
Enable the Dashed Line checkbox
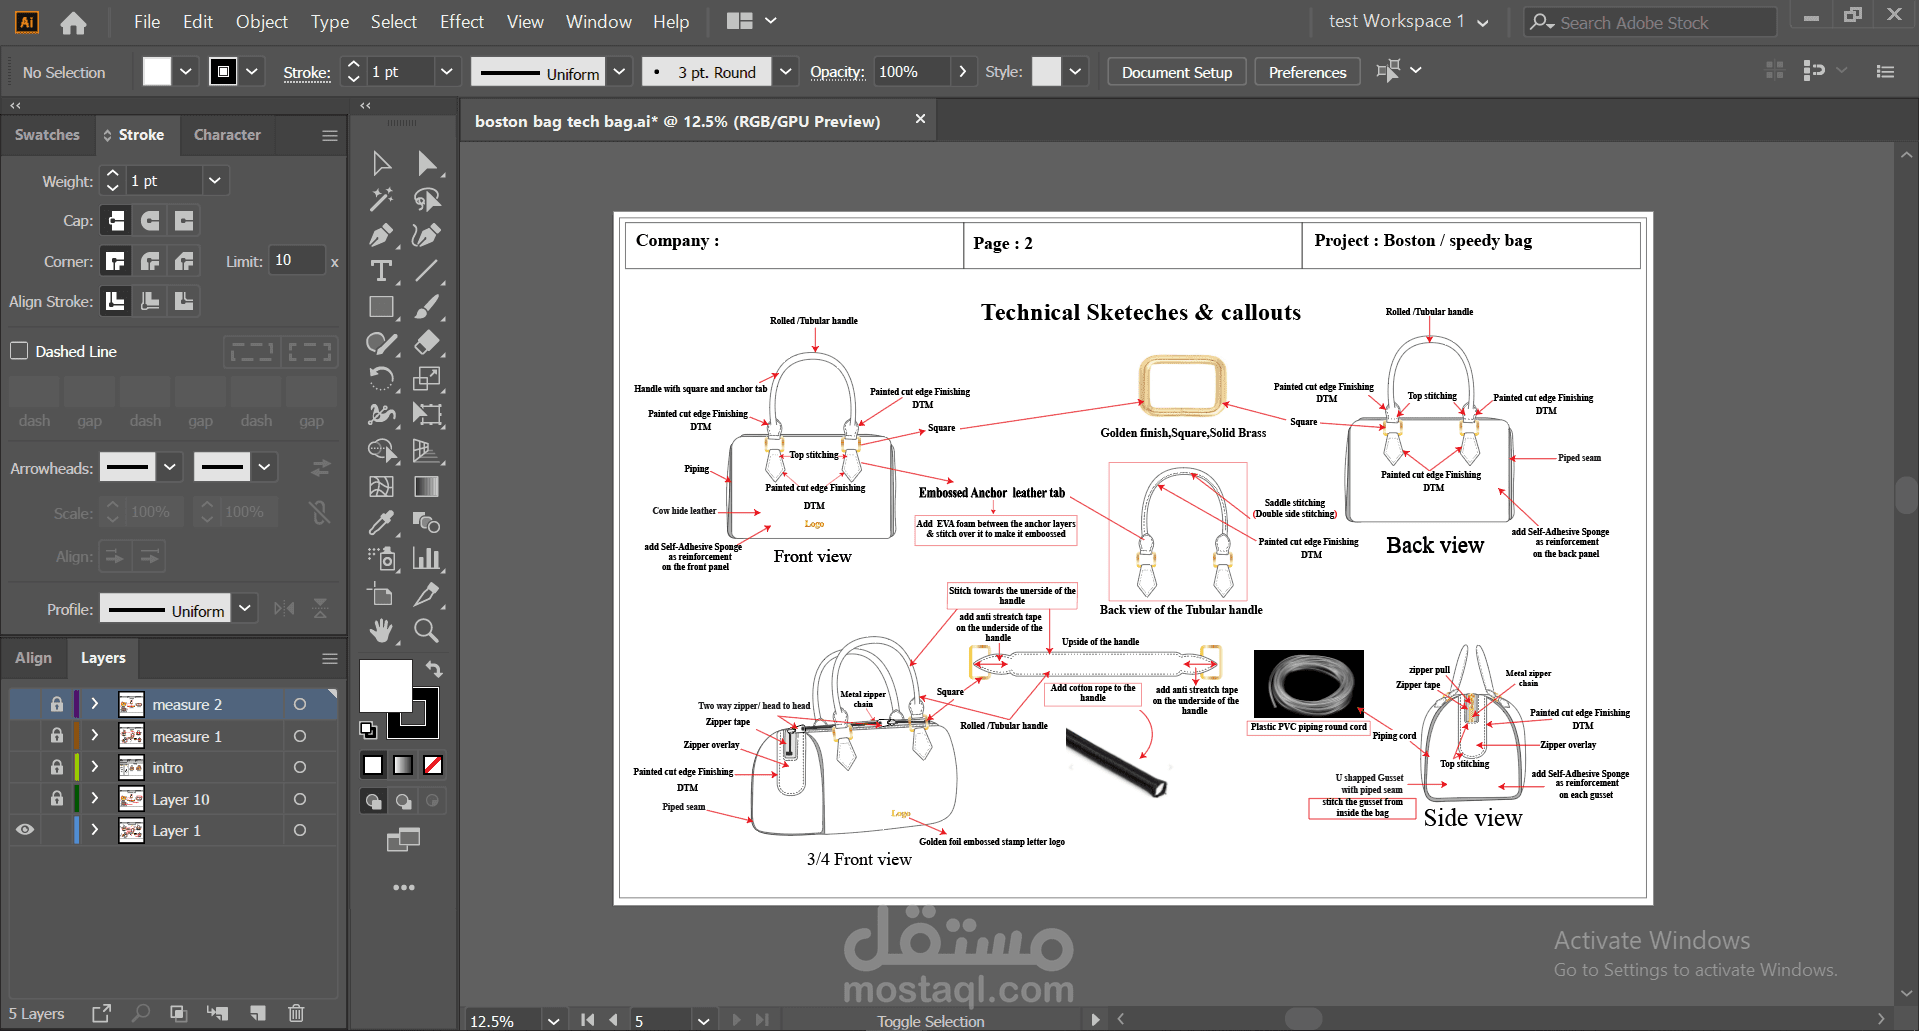click(19, 351)
